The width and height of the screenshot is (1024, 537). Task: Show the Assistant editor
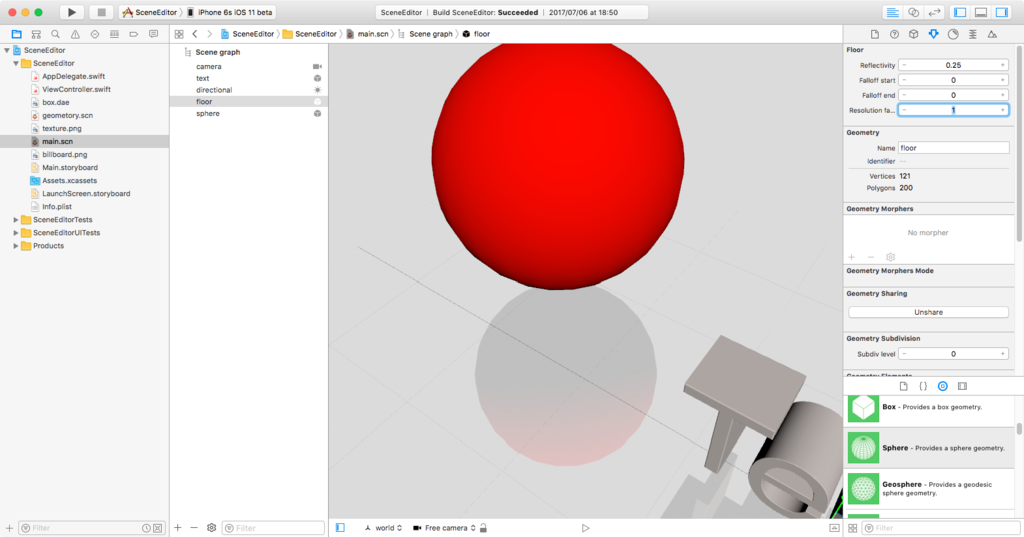[x=914, y=12]
